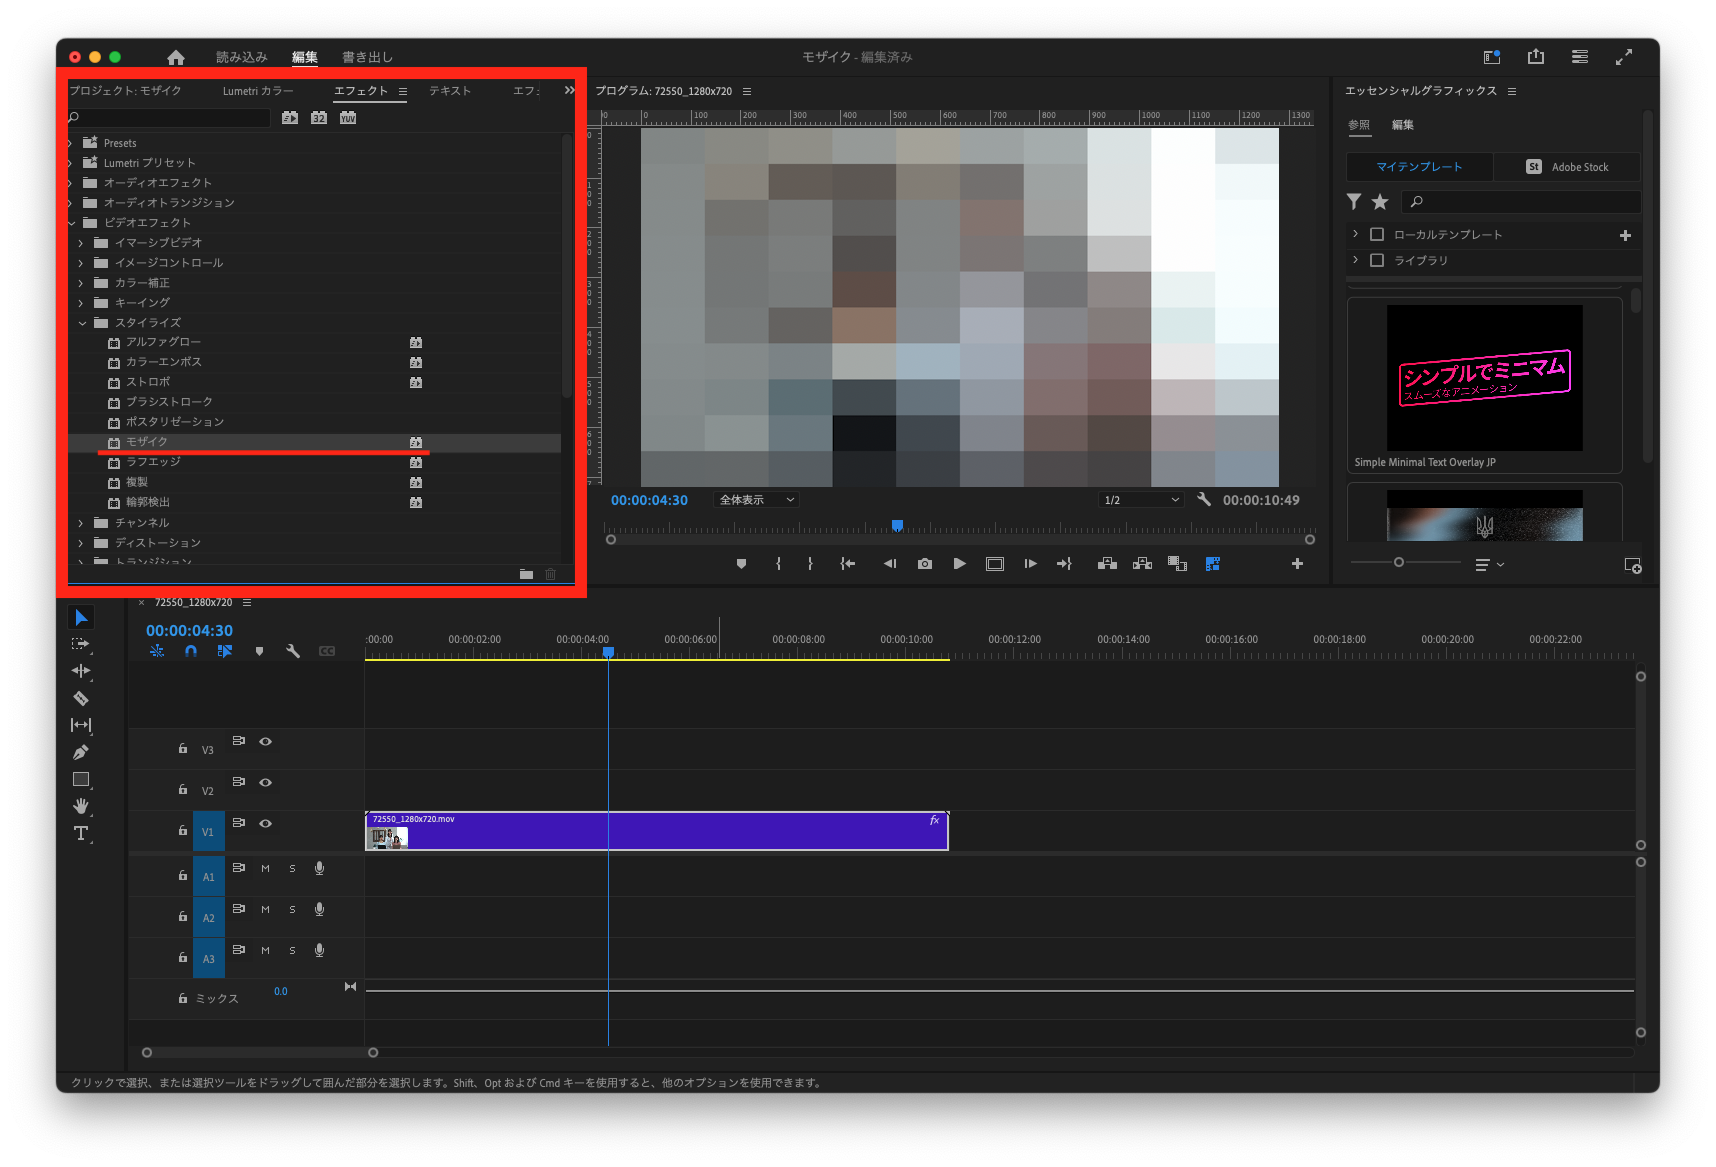Solo the A2 audio track
The image size is (1716, 1167).
[x=292, y=909]
